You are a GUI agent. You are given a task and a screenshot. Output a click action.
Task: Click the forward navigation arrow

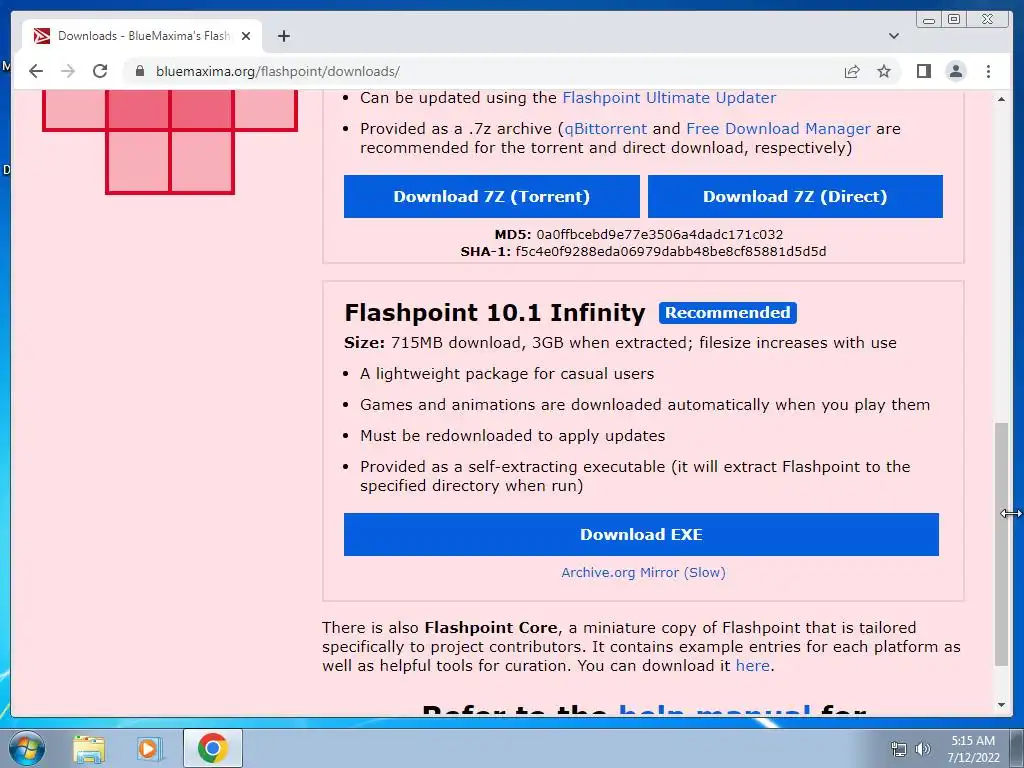pyautogui.click(x=68, y=71)
